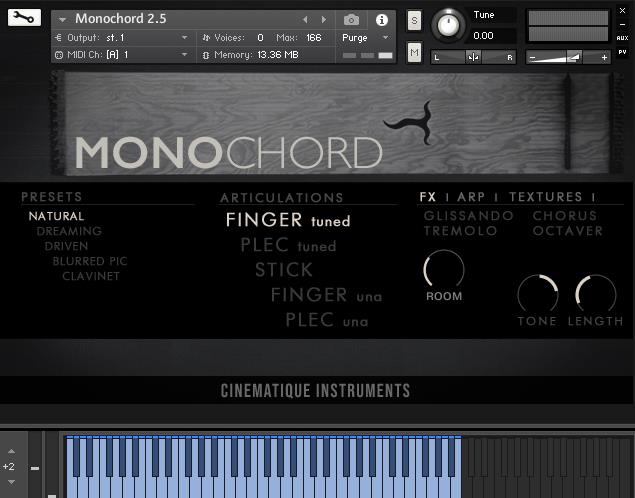Minimize the instrument view with the minus button
The image size is (635, 498).
622,24
